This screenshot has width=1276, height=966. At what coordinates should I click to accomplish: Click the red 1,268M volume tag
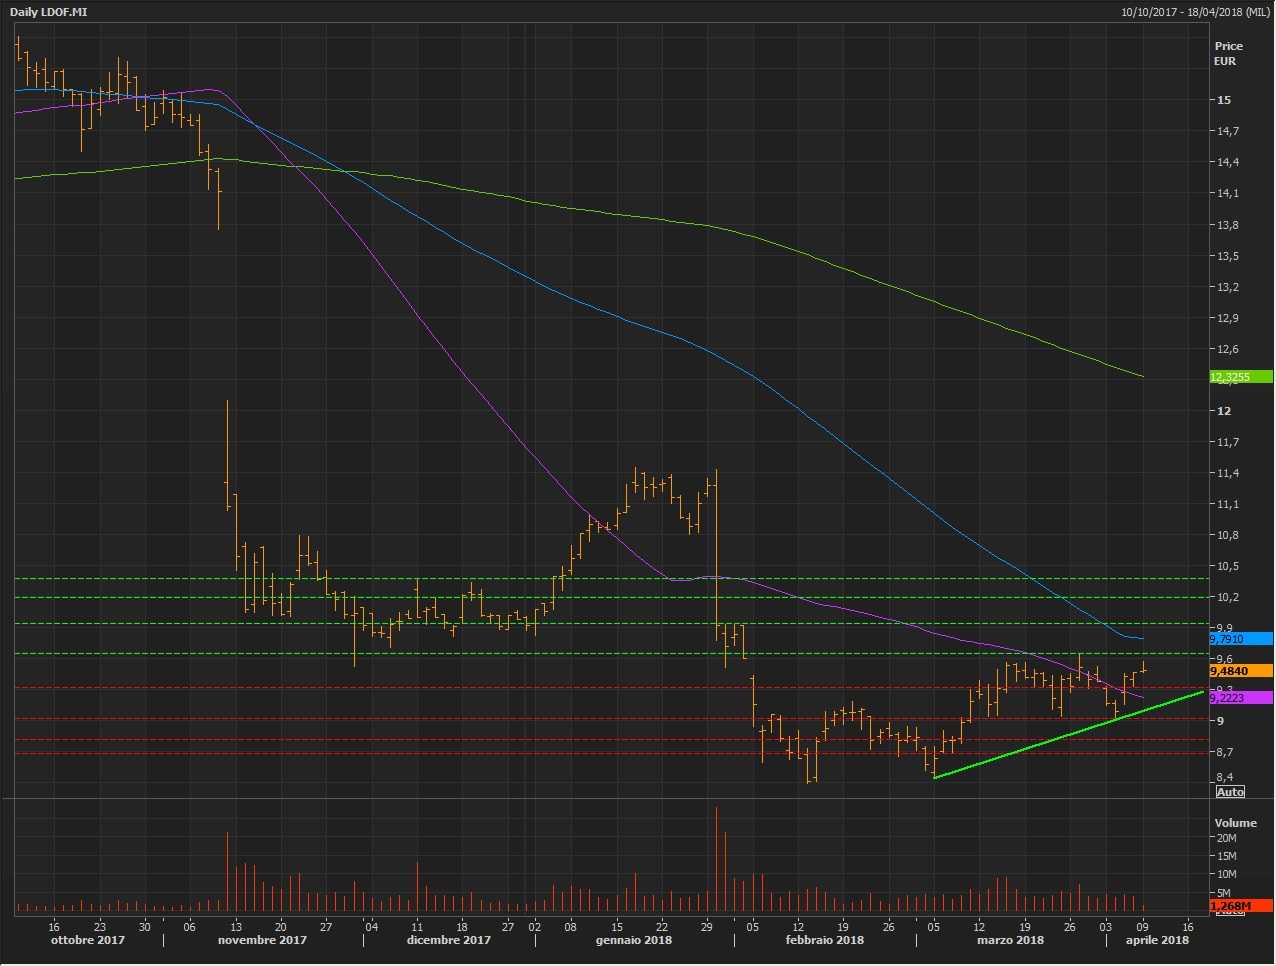[1240, 906]
